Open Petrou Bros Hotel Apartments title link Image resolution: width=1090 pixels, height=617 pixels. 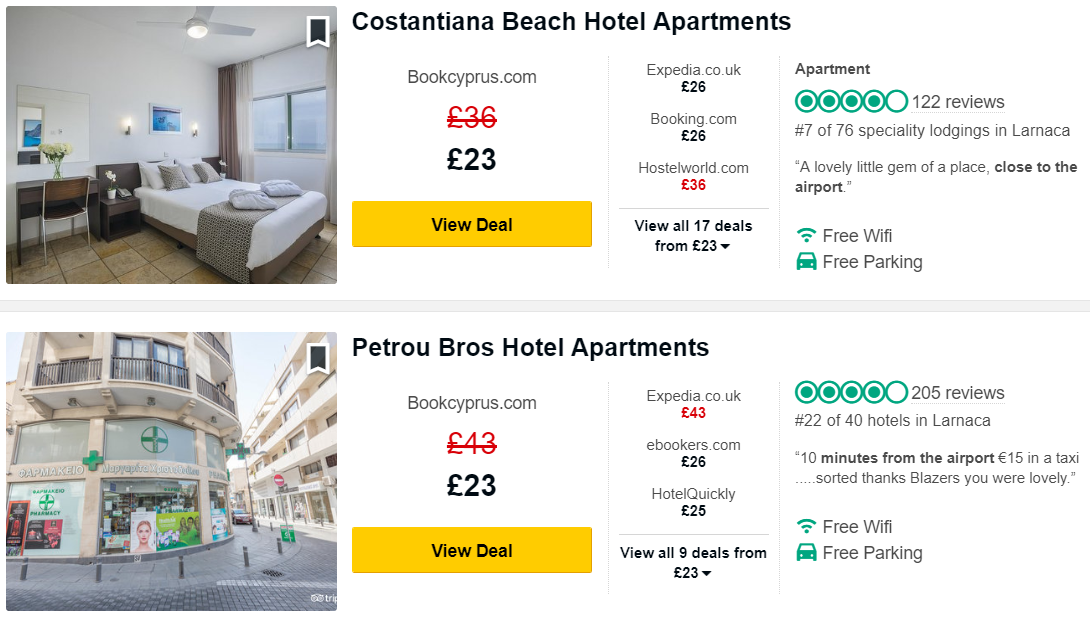(530, 348)
